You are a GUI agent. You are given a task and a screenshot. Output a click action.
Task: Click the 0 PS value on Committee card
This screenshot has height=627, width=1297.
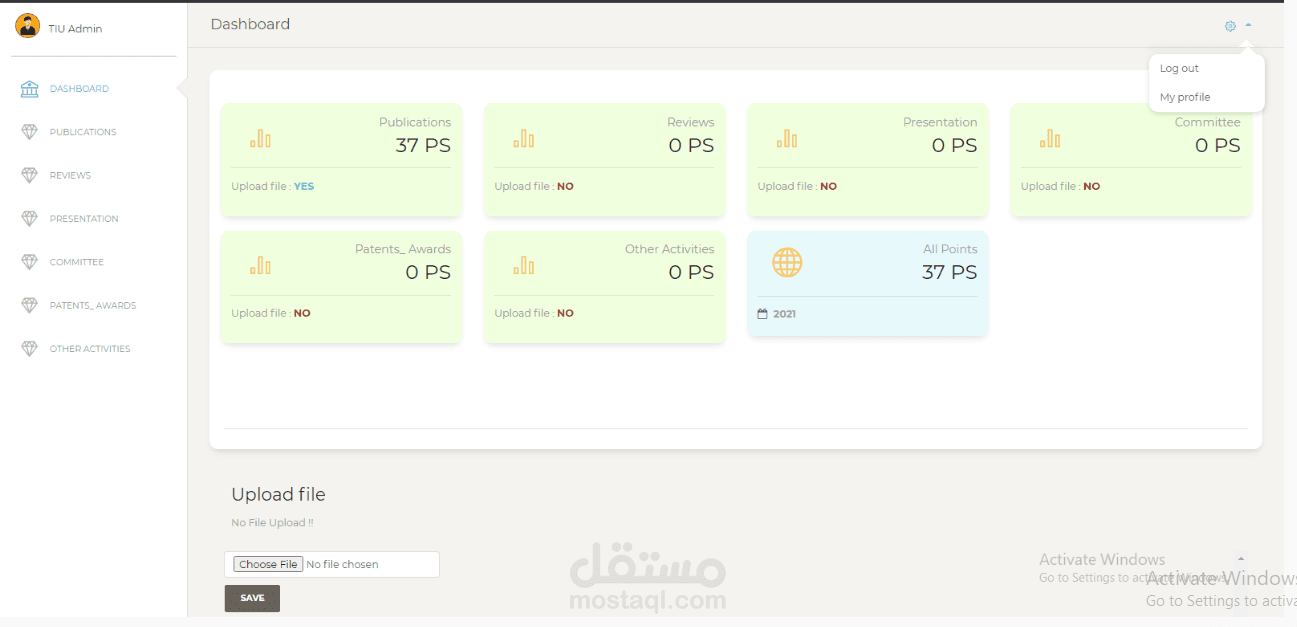click(x=1217, y=145)
